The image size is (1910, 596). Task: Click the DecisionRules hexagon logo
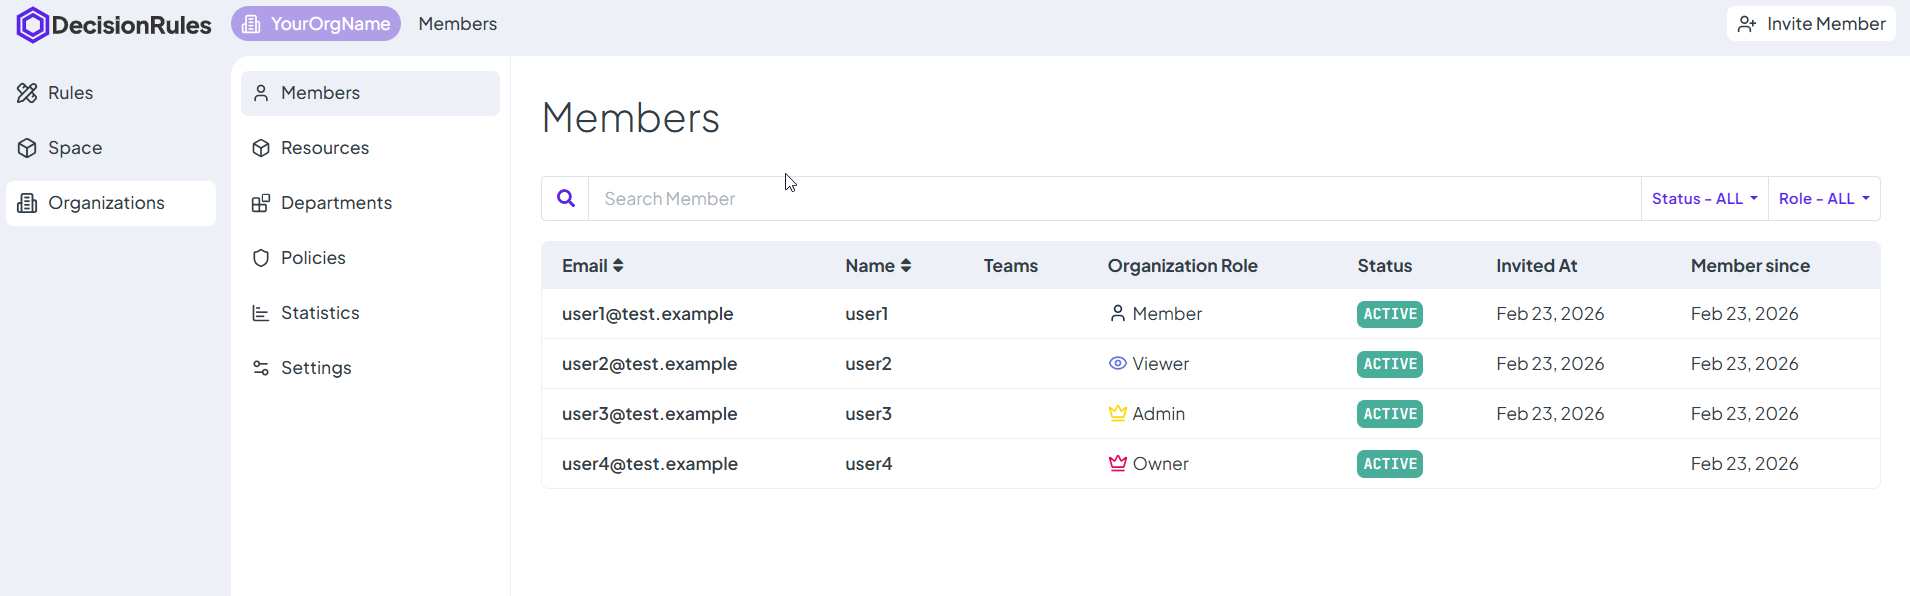(32, 25)
